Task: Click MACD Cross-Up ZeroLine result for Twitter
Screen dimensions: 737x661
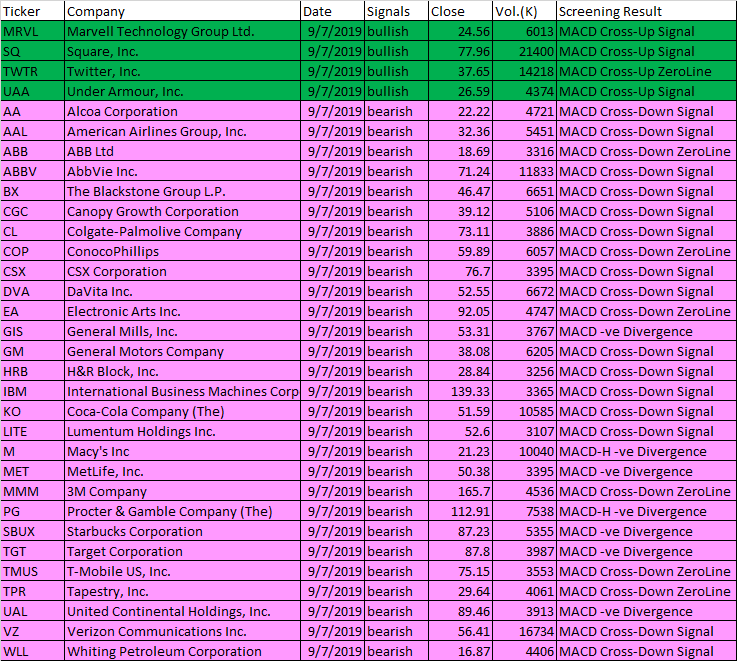Action: coord(646,71)
